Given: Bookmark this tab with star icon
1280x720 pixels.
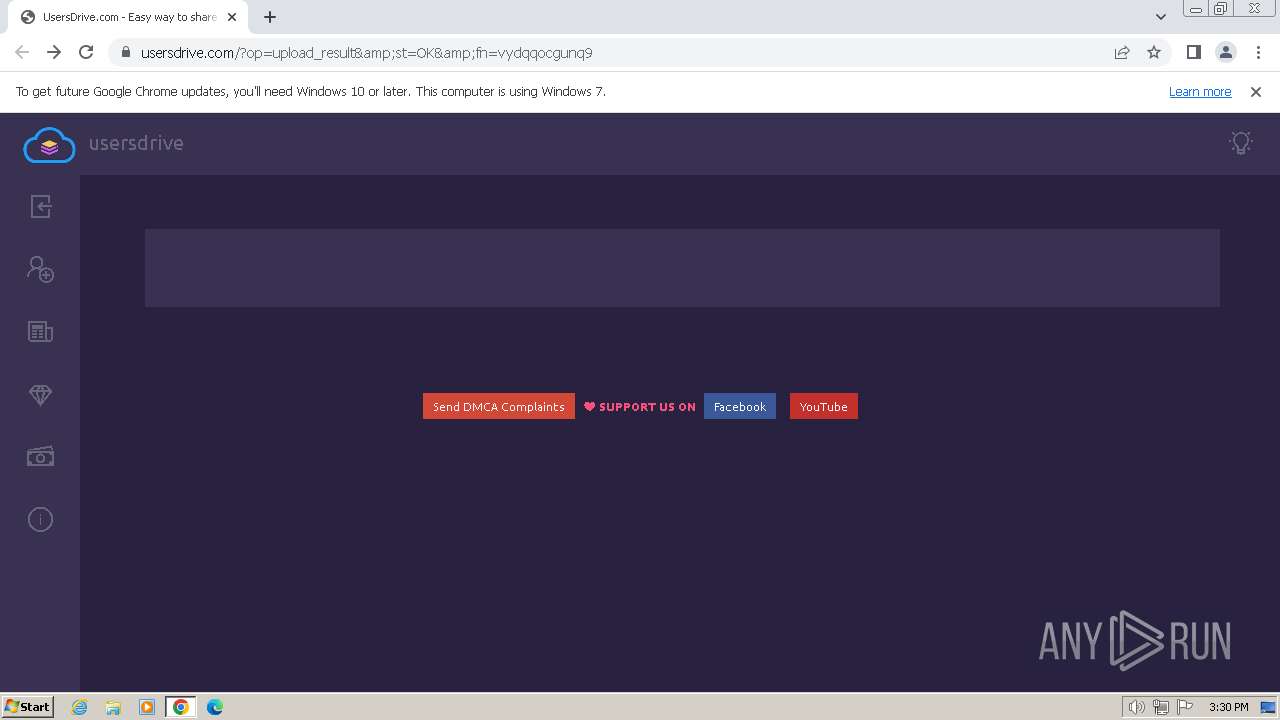Looking at the screenshot, I should (1154, 52).
